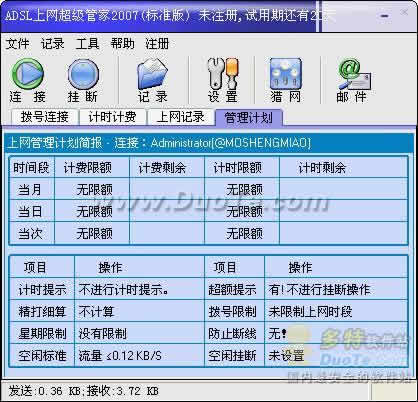
Task: Click the 没有限制 value
Action: [x=103, y=334]
